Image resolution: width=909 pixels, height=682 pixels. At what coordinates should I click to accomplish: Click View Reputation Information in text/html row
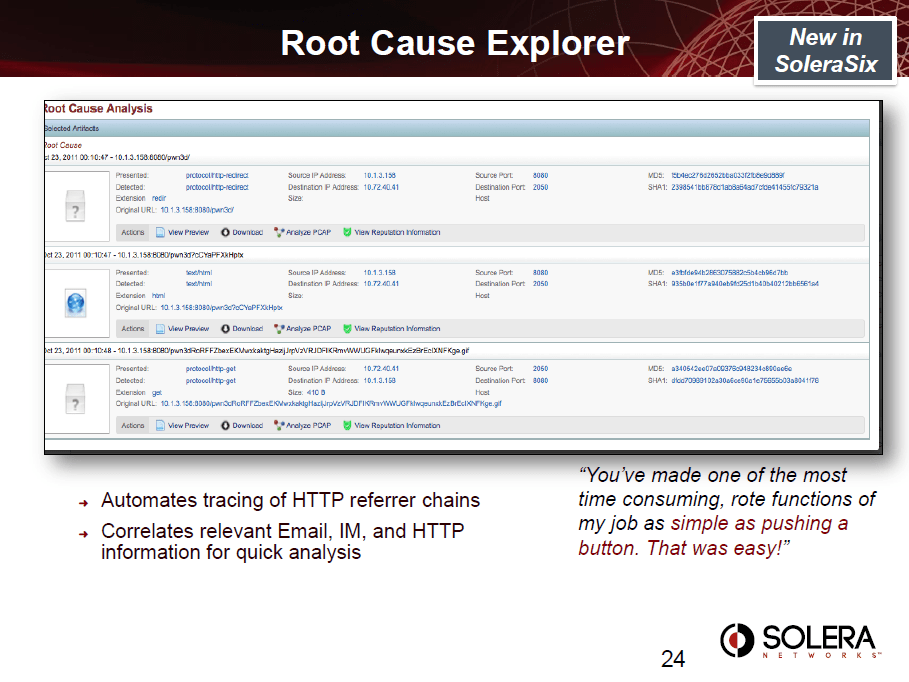point(397,329)
